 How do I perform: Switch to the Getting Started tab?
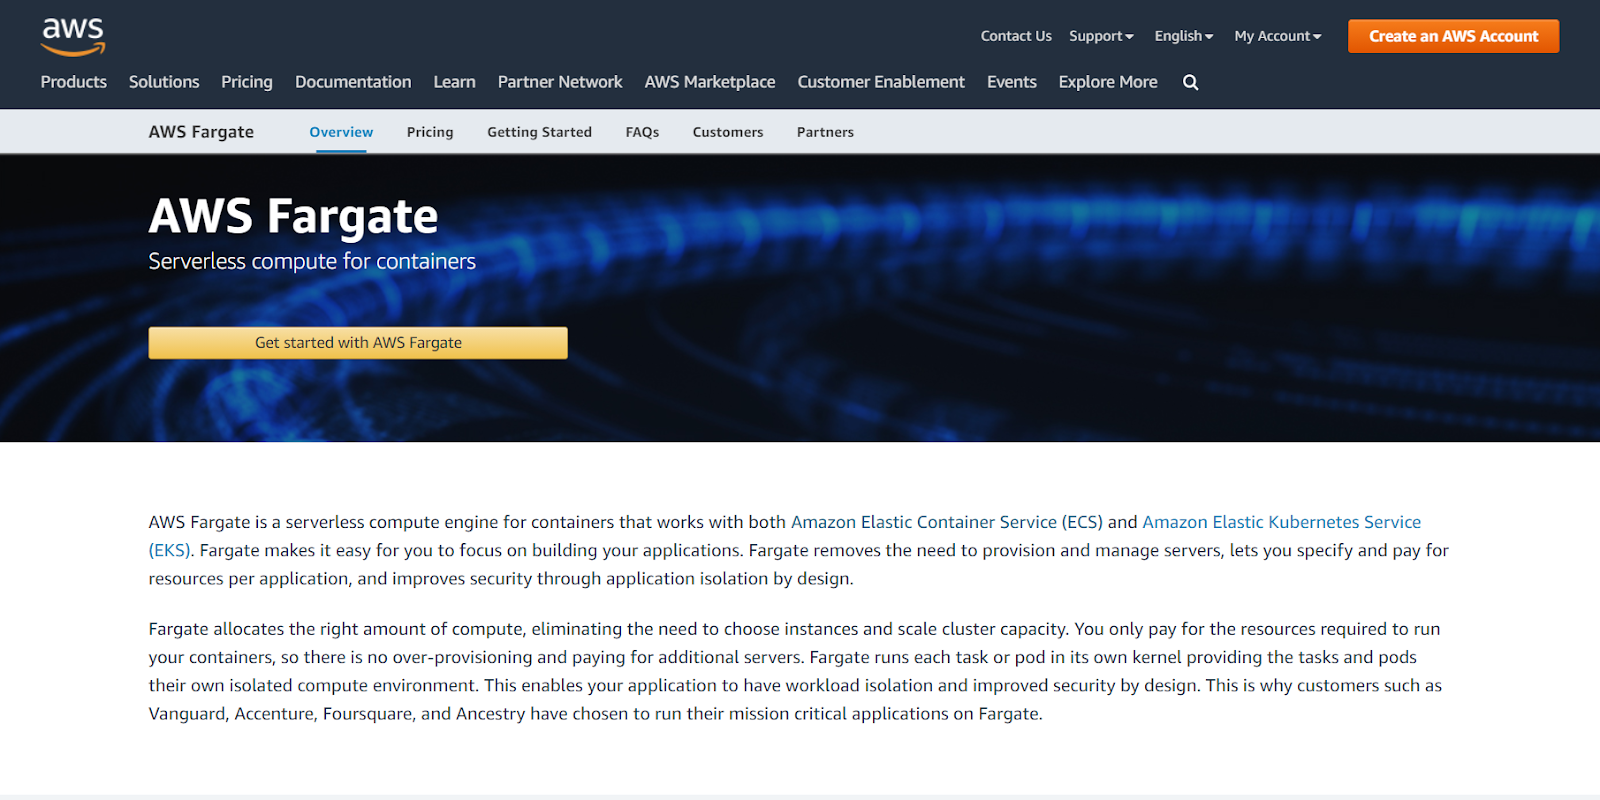pos(539,132)
